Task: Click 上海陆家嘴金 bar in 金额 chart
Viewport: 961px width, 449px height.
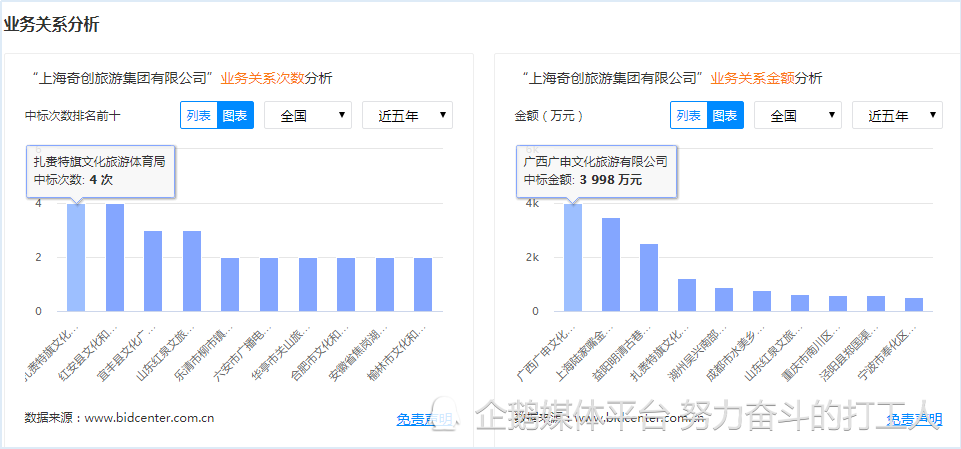Action: tap(611, 265)
